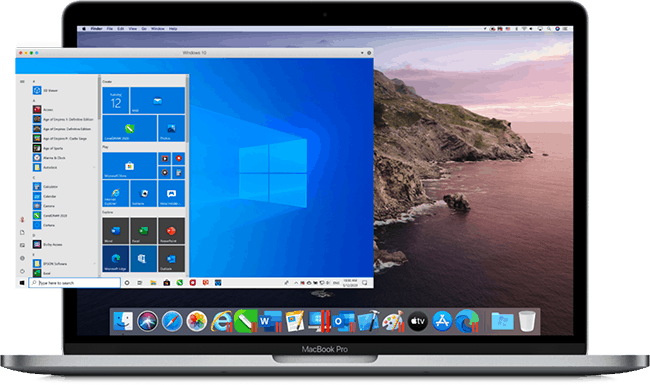
Task: Open the Word tile under Explore
Action: [116, 230]
